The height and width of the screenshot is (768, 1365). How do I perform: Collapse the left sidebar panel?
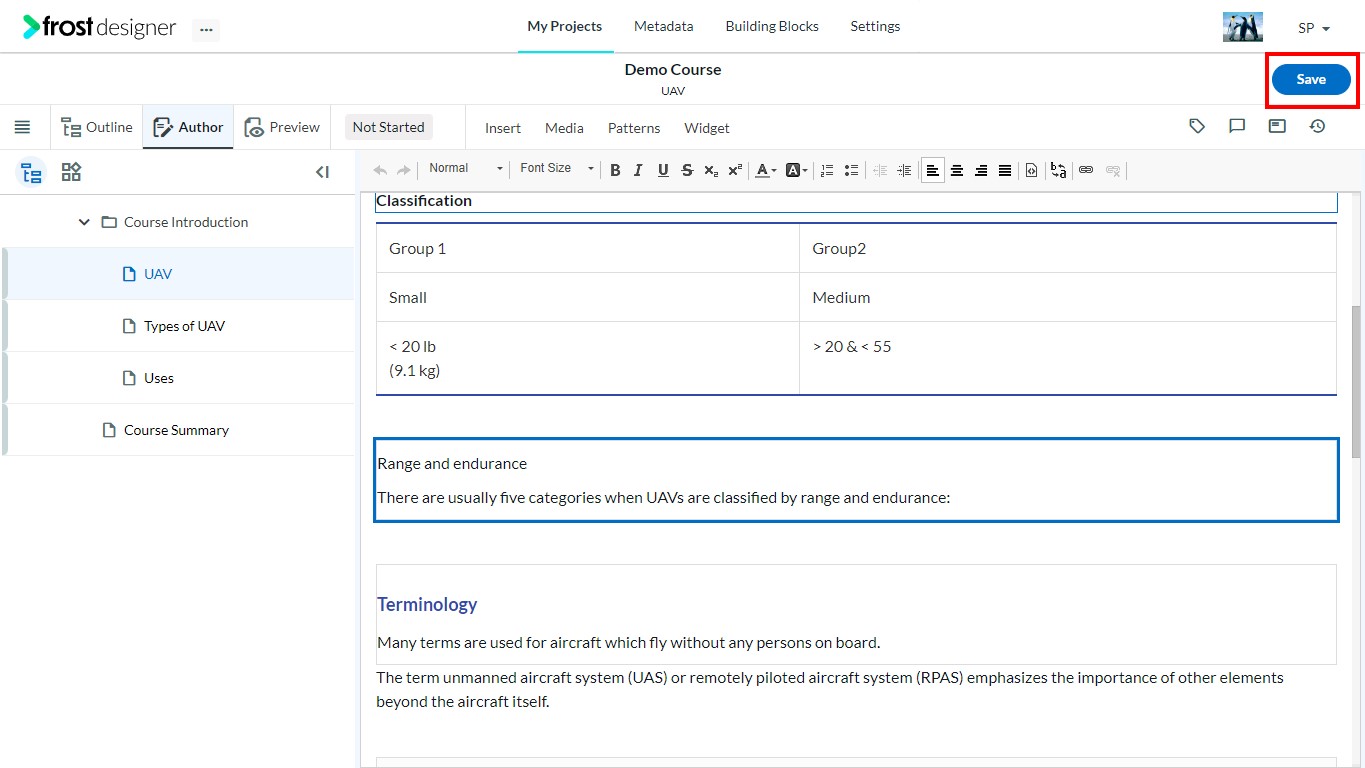click(322, 172)
